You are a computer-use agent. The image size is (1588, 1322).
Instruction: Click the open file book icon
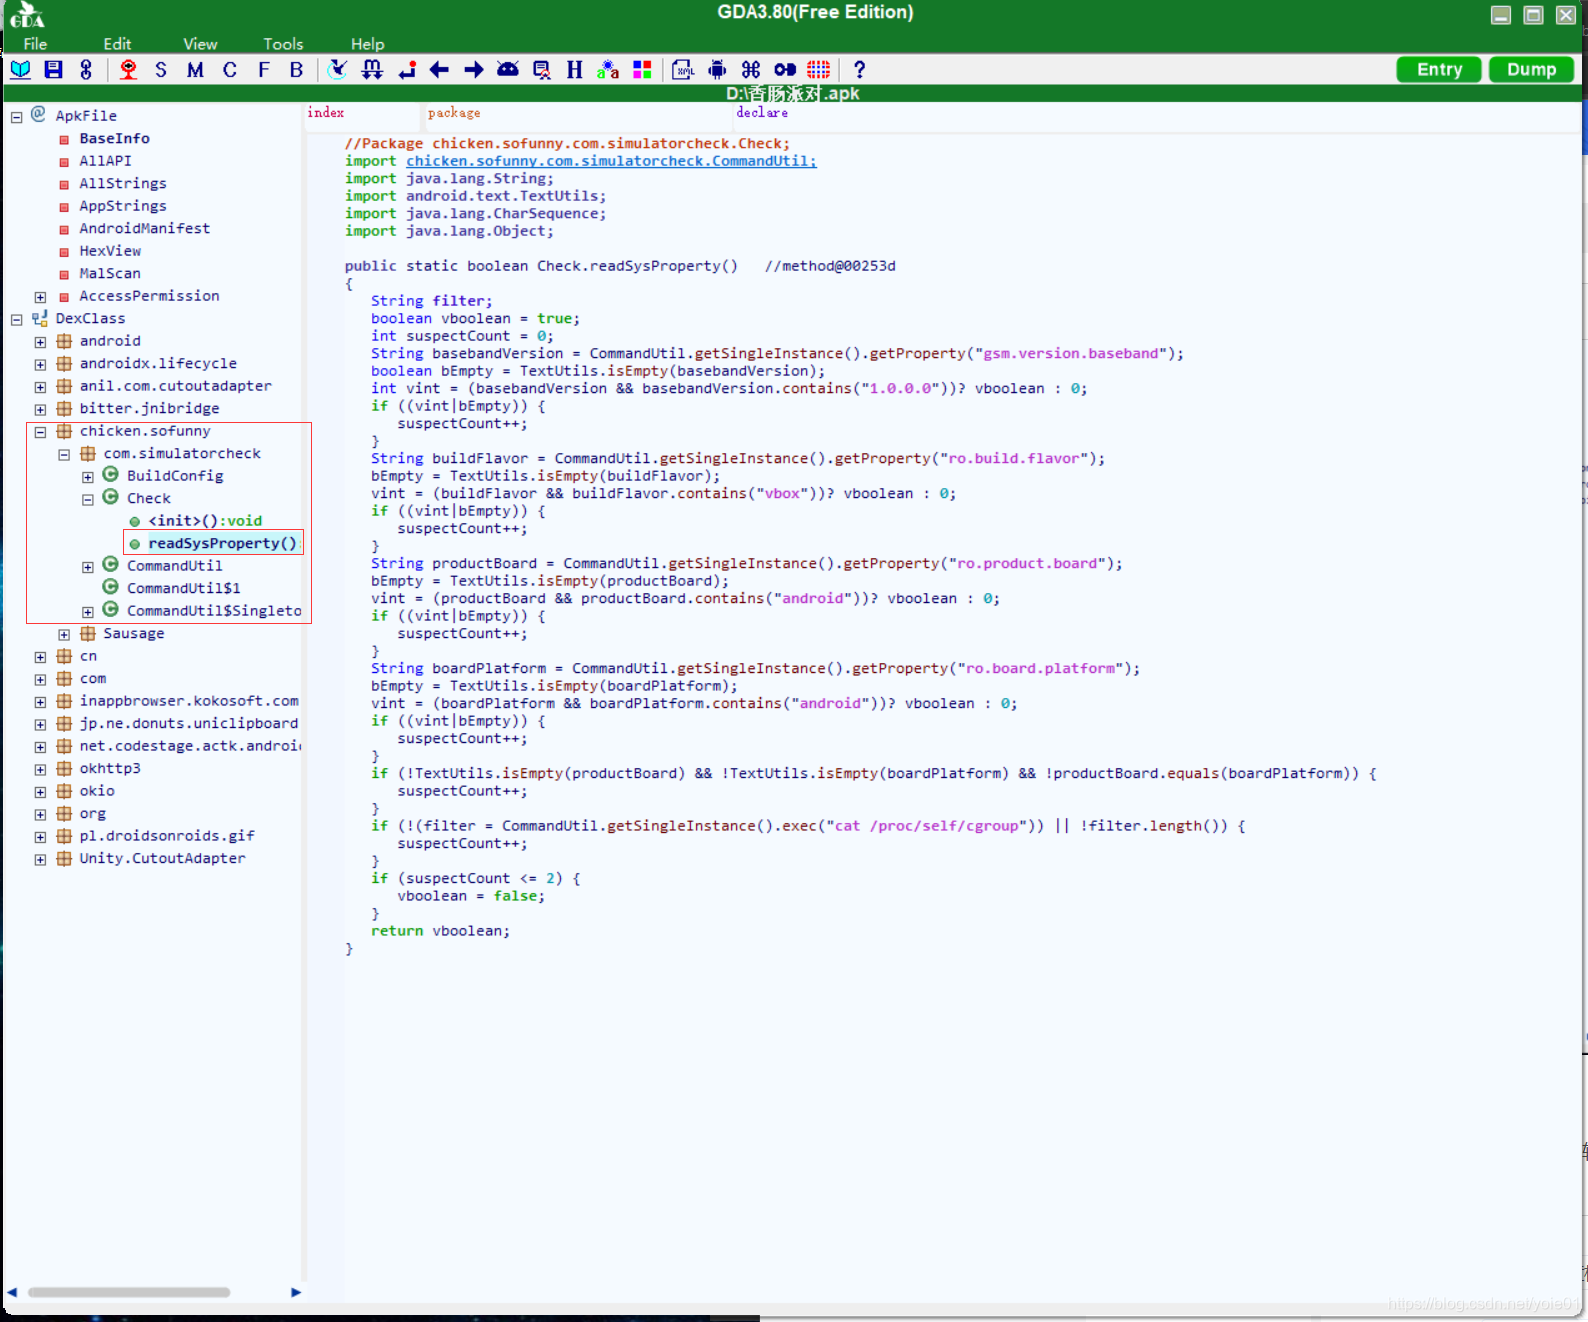pyautogui.click(x=20, y=70)
